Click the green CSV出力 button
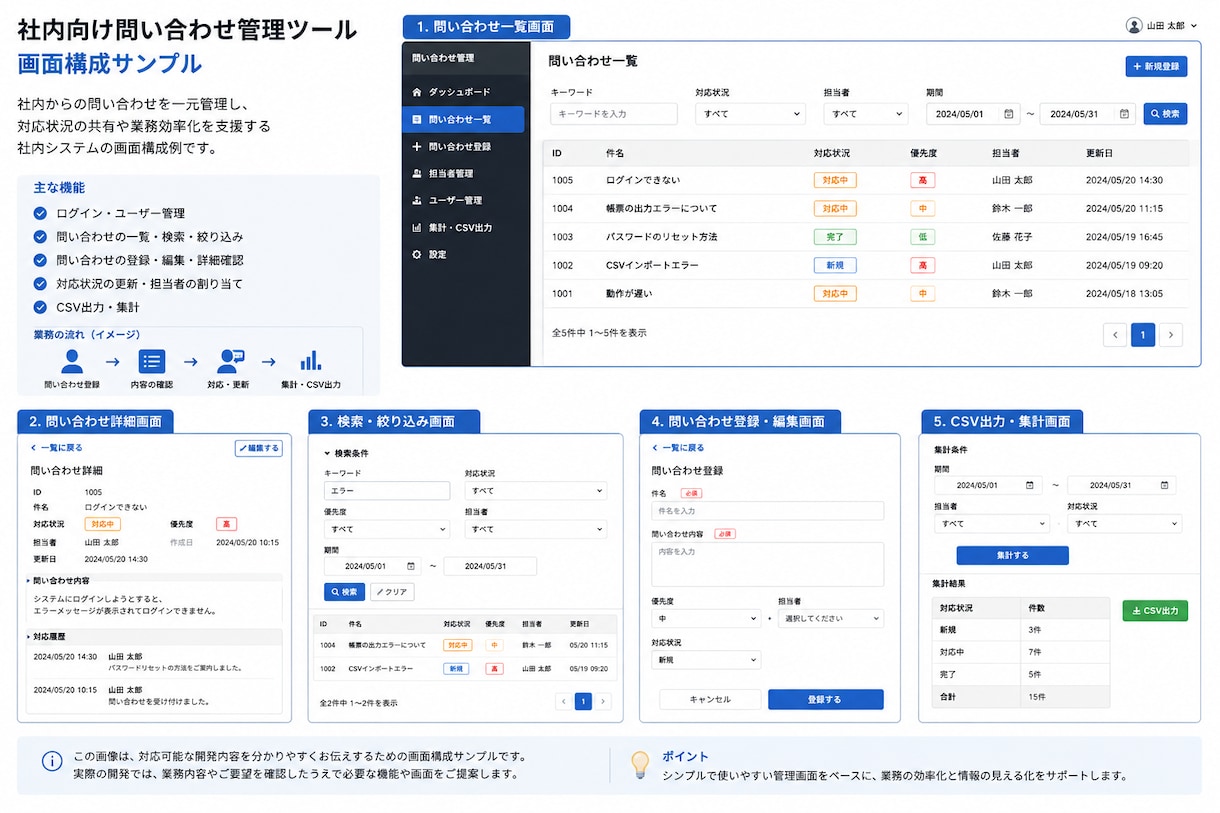This screenshot has height=813, width=1220. click(1155, 610)
